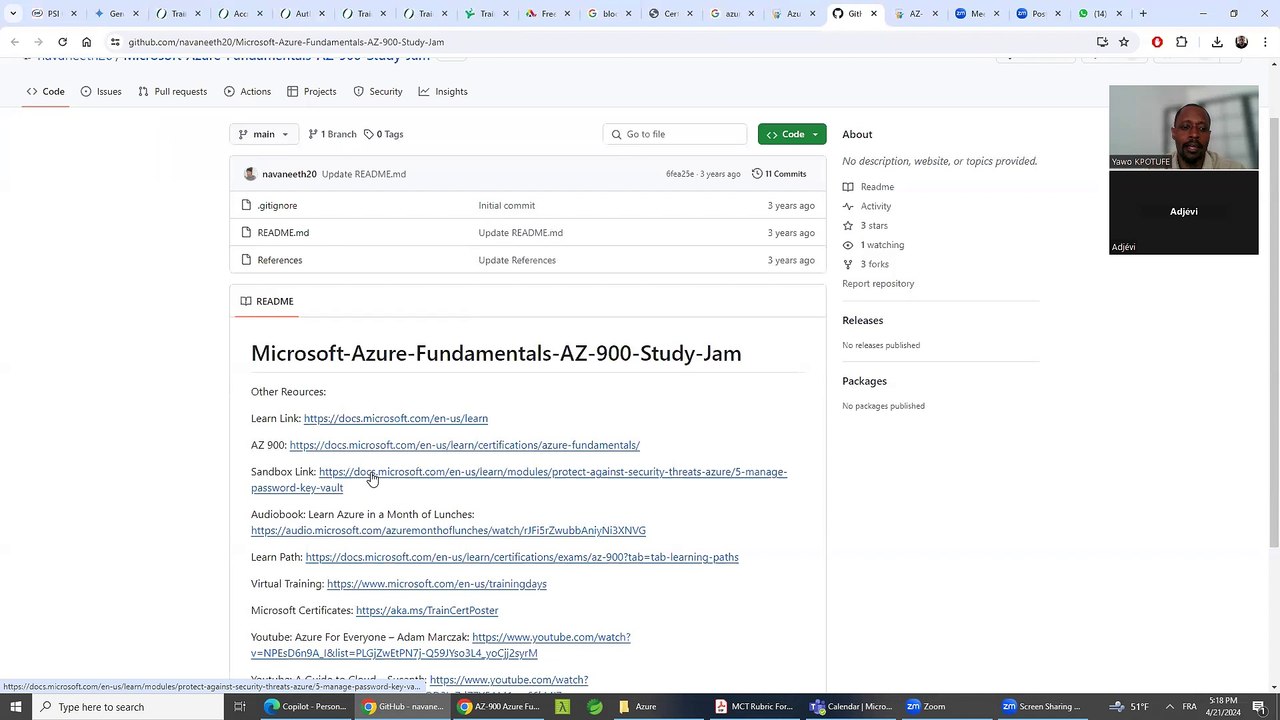Open the browser extensions puzzle icon
Image resolution: width=1280 pixels, height=720 pixels.
(x=1182, y=42)
